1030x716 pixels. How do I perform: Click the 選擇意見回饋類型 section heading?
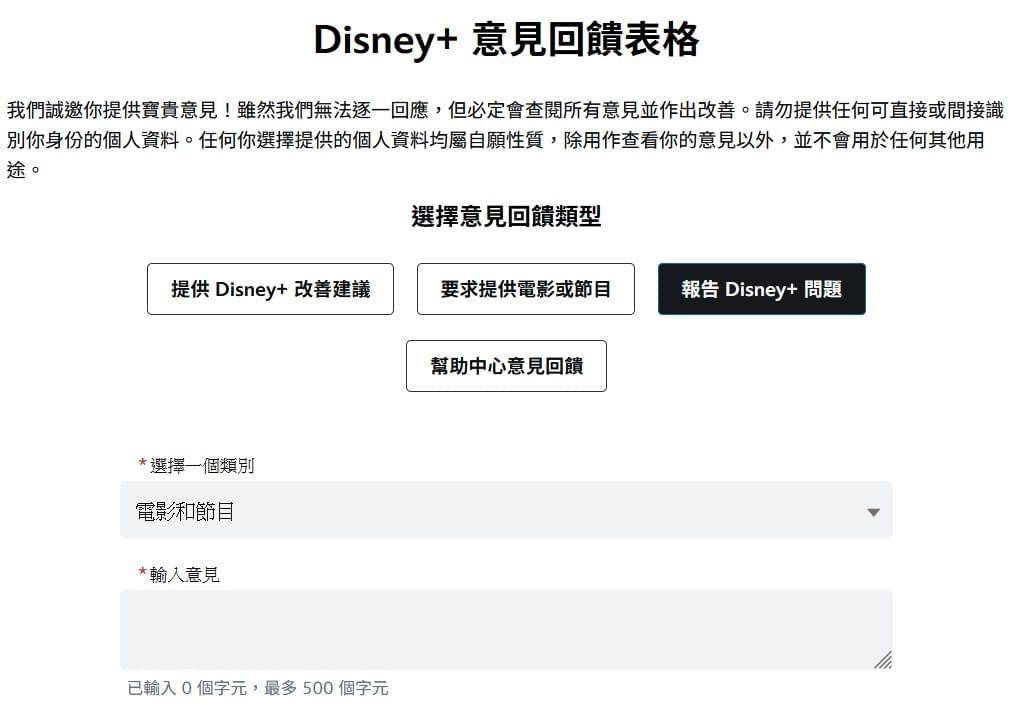pos(506,216)
